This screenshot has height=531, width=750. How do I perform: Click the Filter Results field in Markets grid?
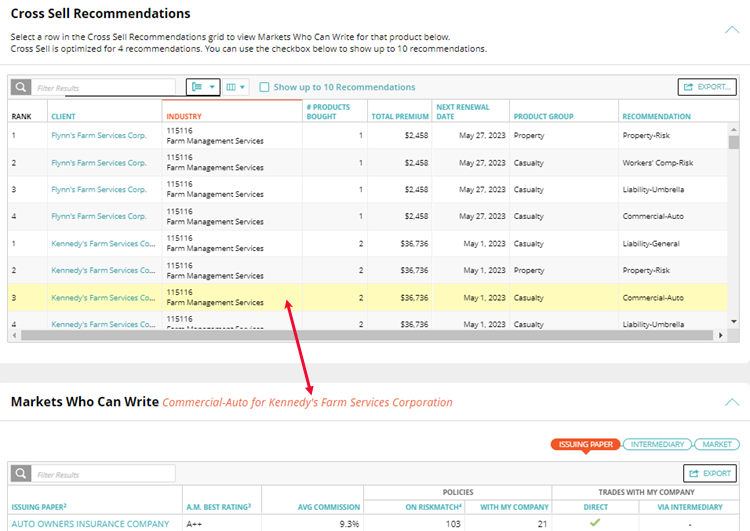click(x=104, y=474)
